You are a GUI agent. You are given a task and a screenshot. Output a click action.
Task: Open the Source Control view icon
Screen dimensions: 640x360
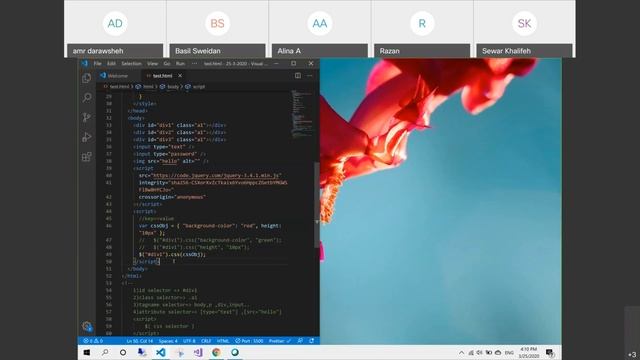(87, 117)
